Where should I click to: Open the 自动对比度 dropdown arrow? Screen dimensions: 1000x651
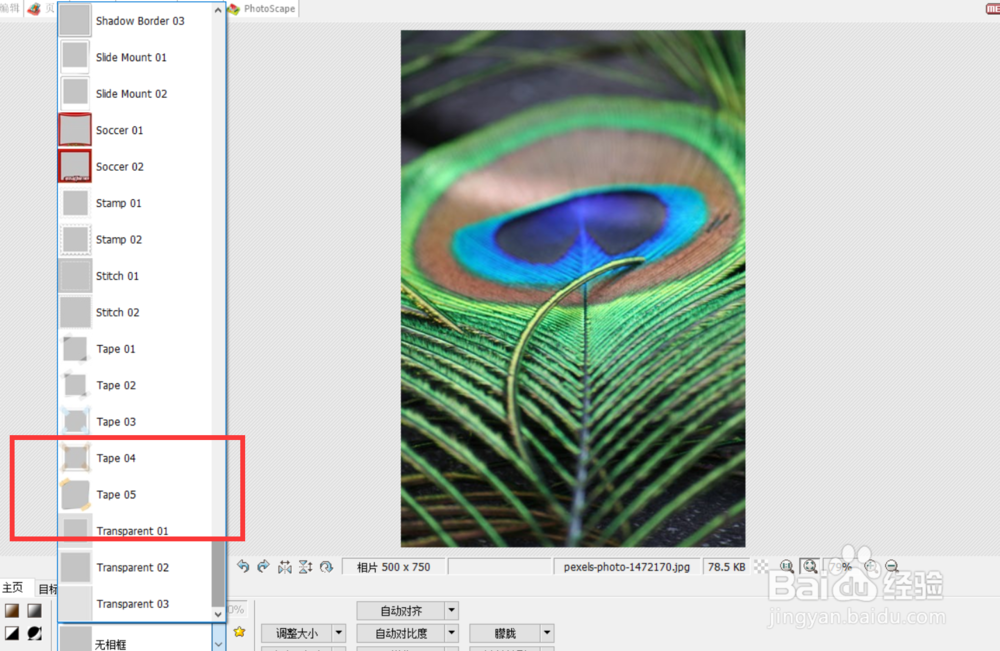(x=452, y=633)
